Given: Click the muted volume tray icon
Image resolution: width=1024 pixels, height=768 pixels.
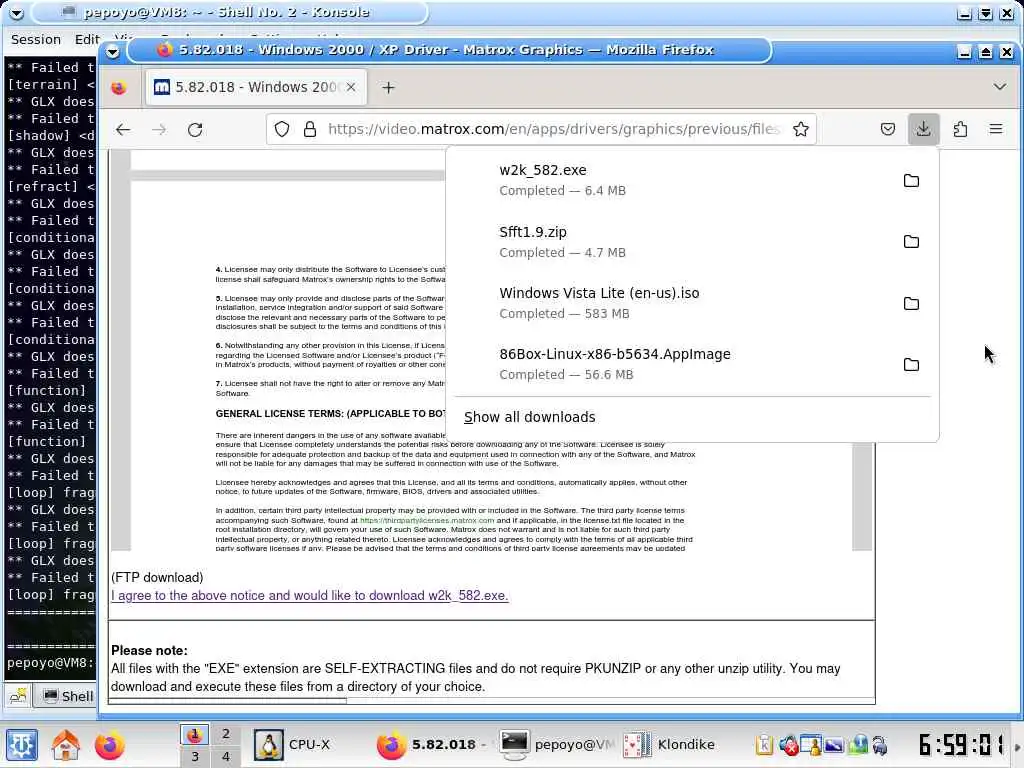Looking at the screenshot, I should pyautogui.click(x=788, y=744).
